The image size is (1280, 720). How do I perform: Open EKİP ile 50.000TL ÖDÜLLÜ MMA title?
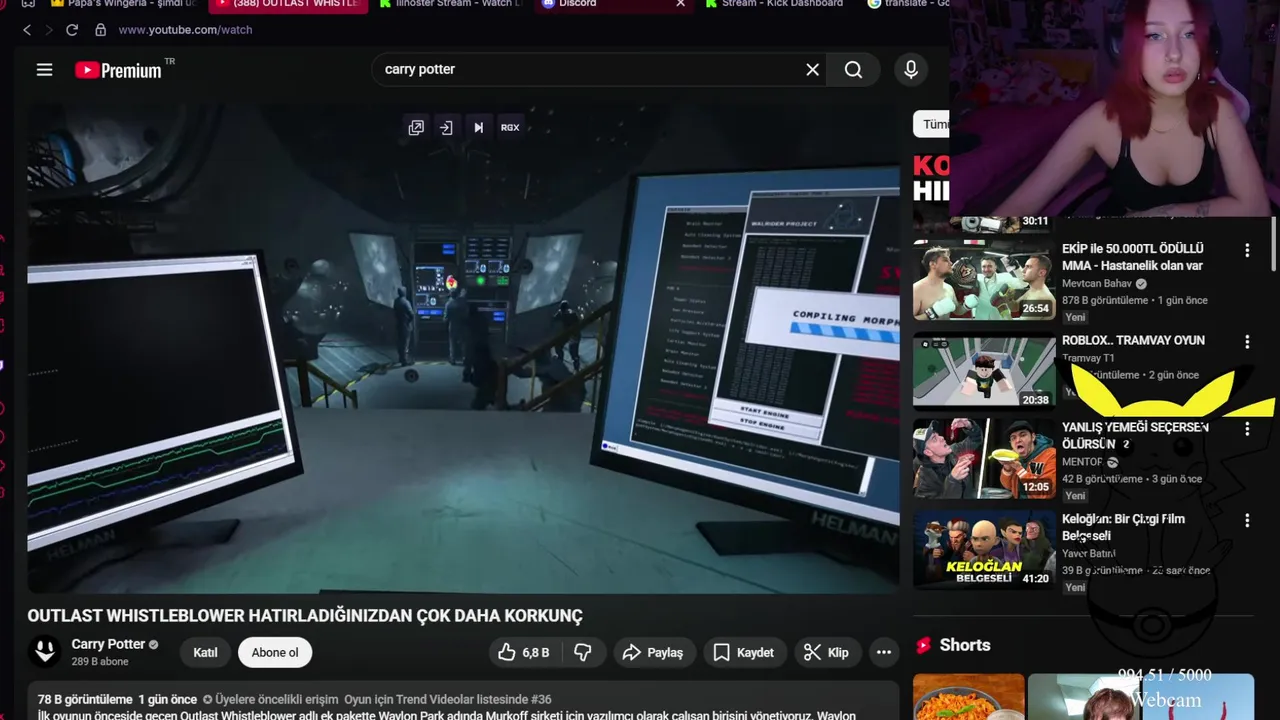coord(1133,257)
